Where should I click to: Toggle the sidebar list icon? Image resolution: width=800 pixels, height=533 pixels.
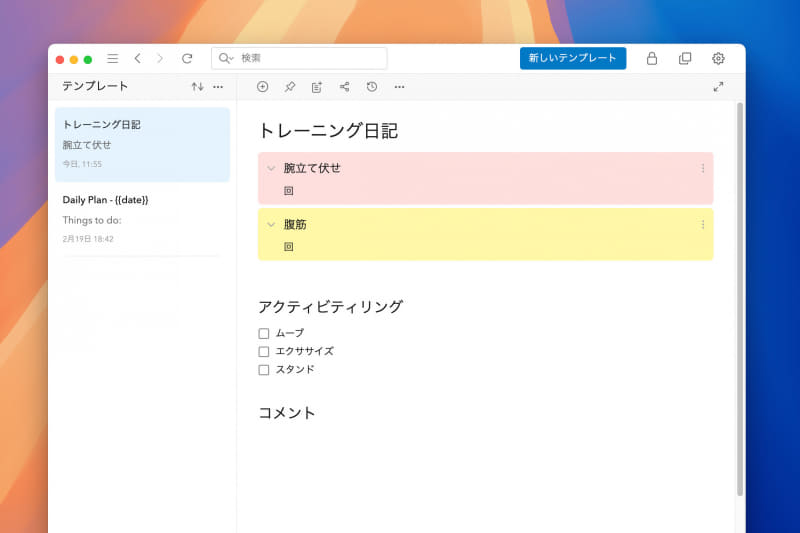(x=112, y=59)
